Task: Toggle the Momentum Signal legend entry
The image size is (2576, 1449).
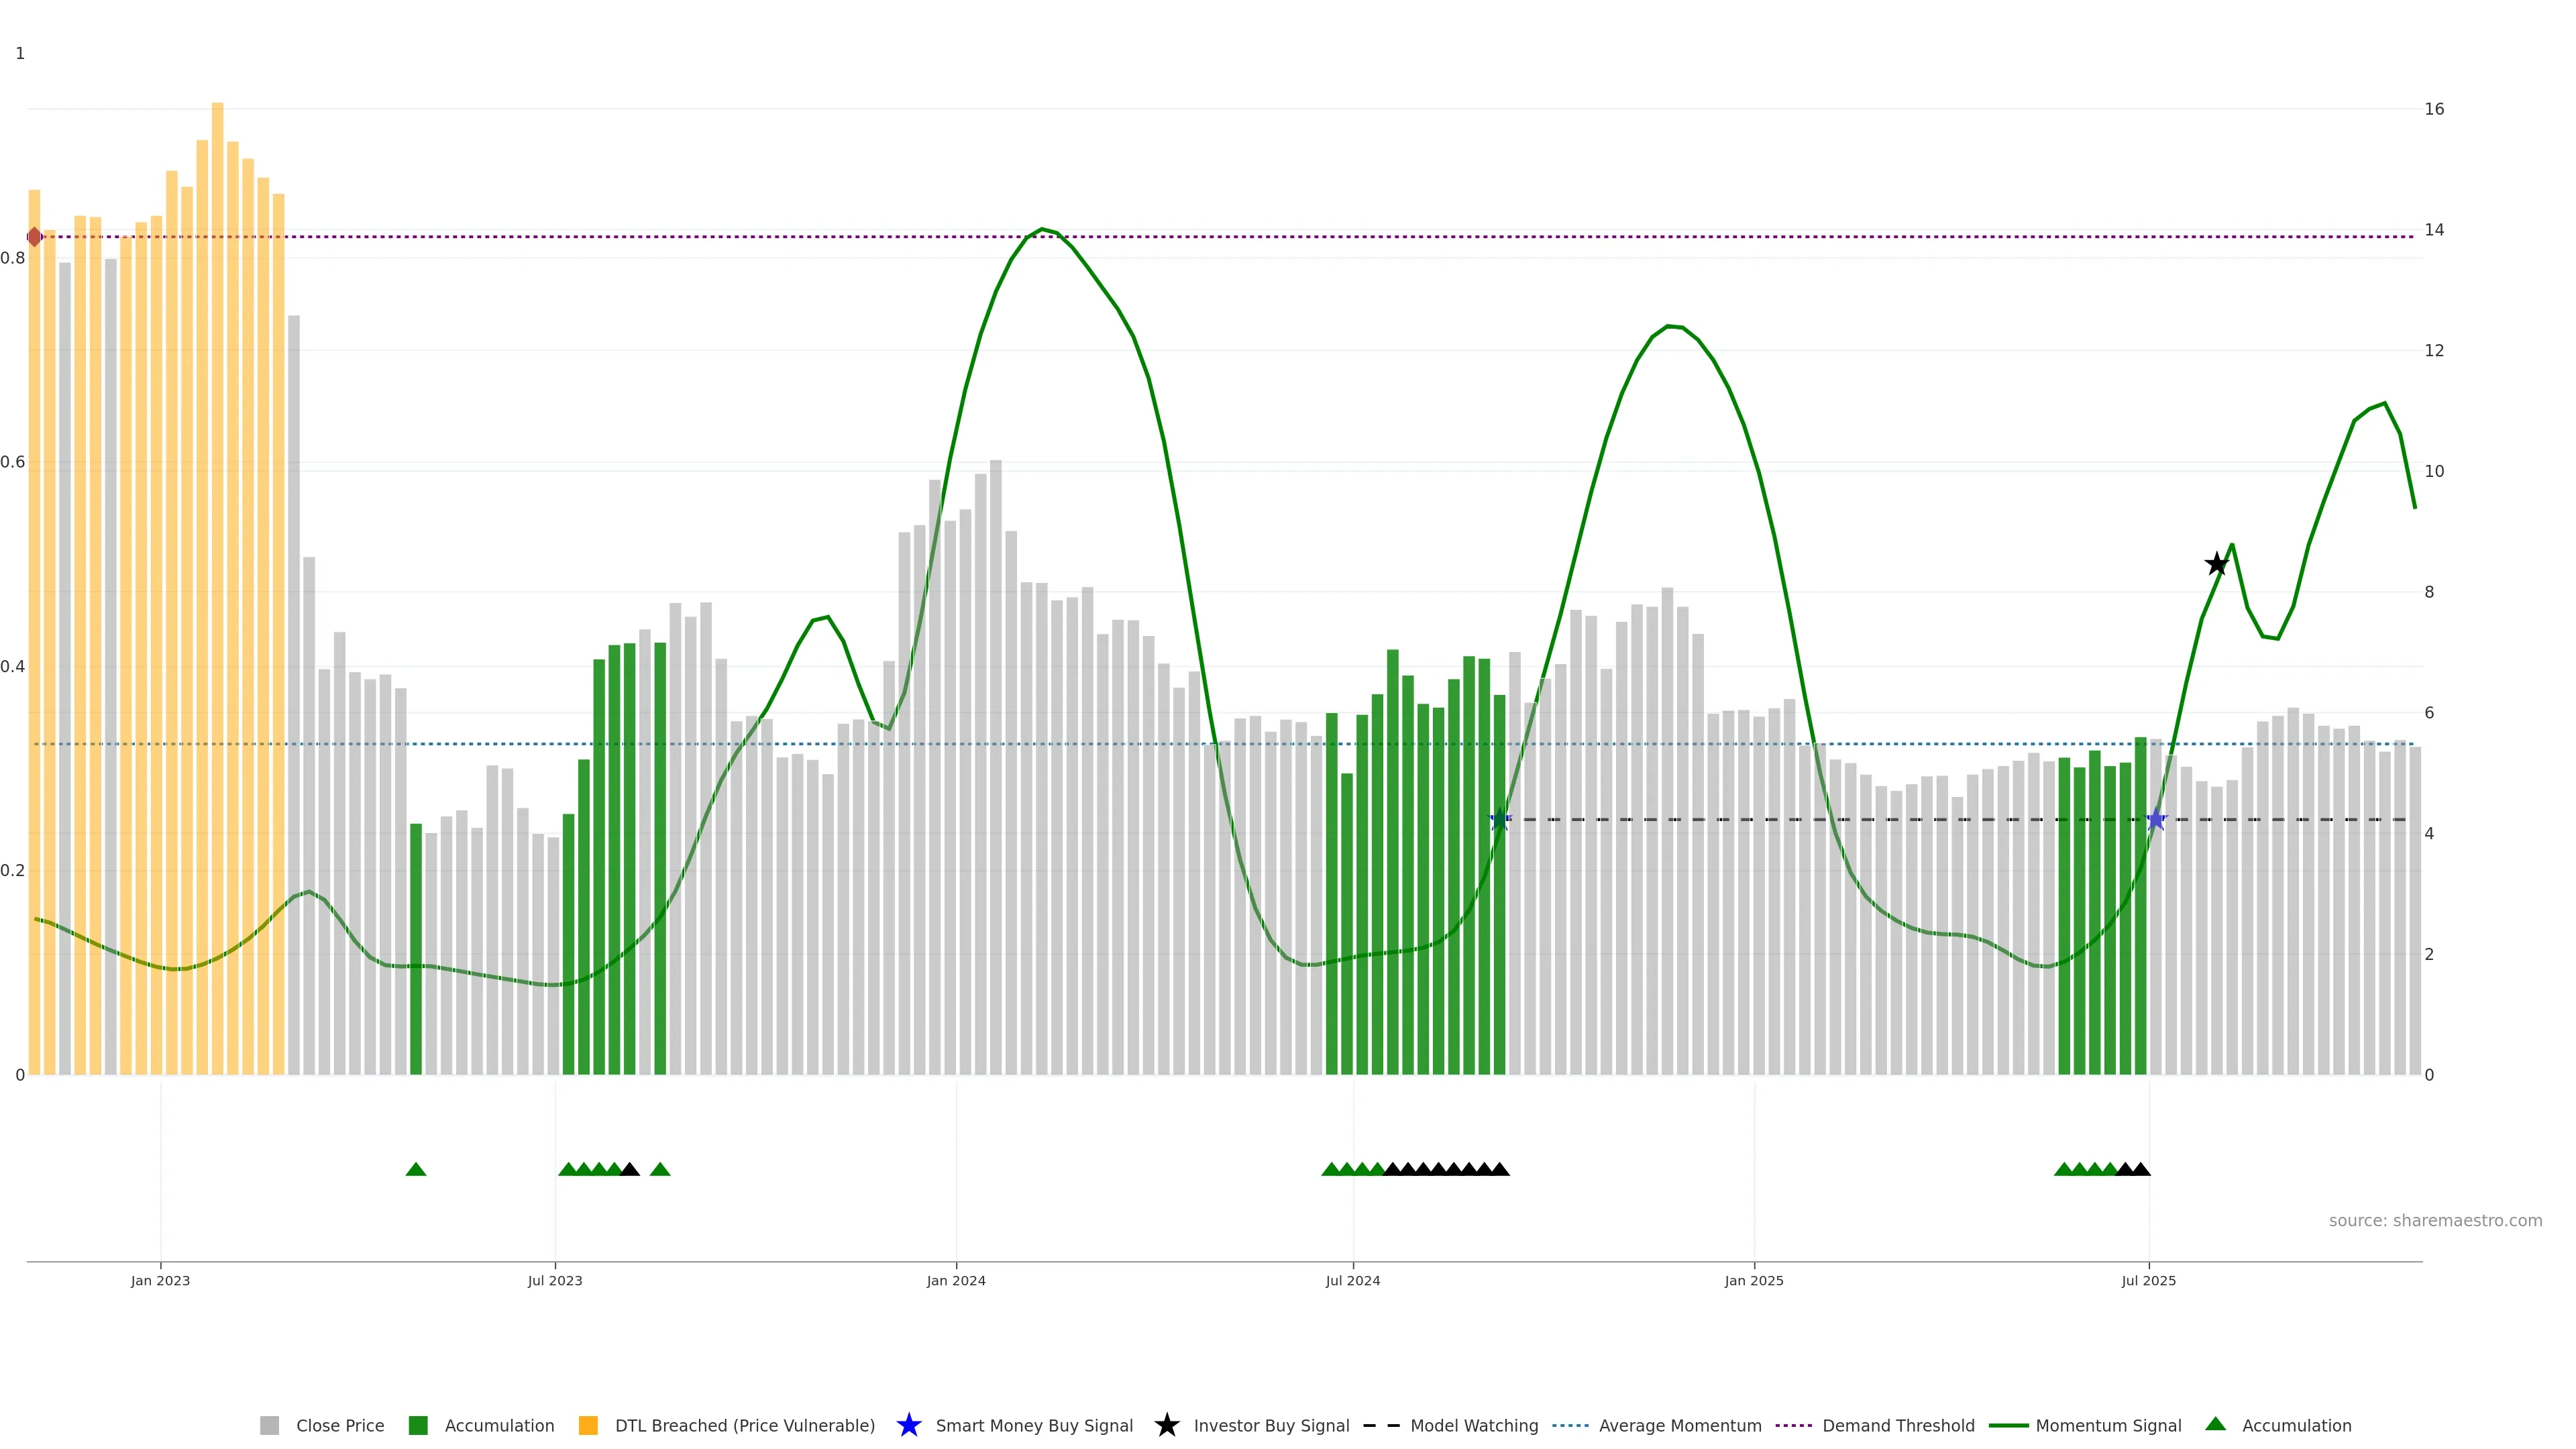Action: click(x=2108, y=1425)
